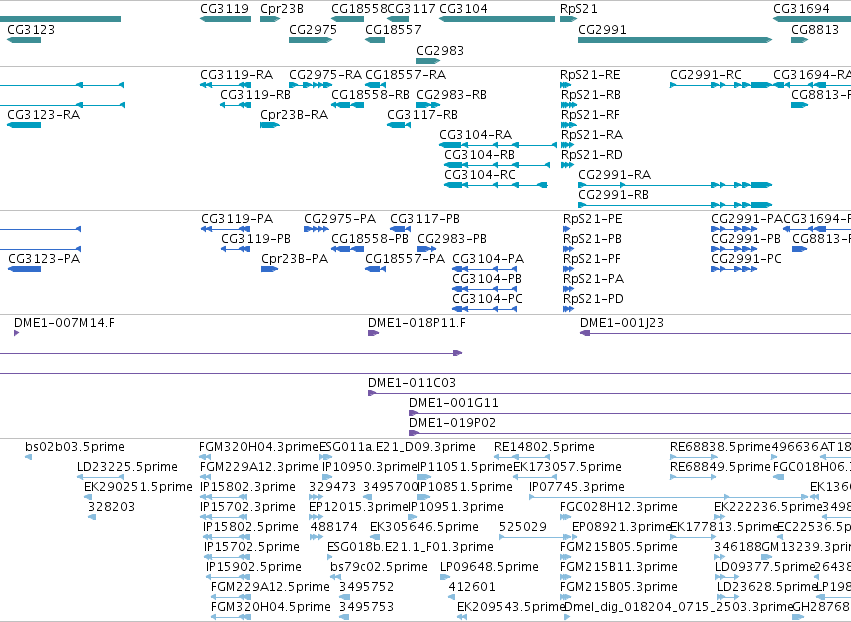
Task: Select transcript CG3119-RA label
Action: point(237,74)
